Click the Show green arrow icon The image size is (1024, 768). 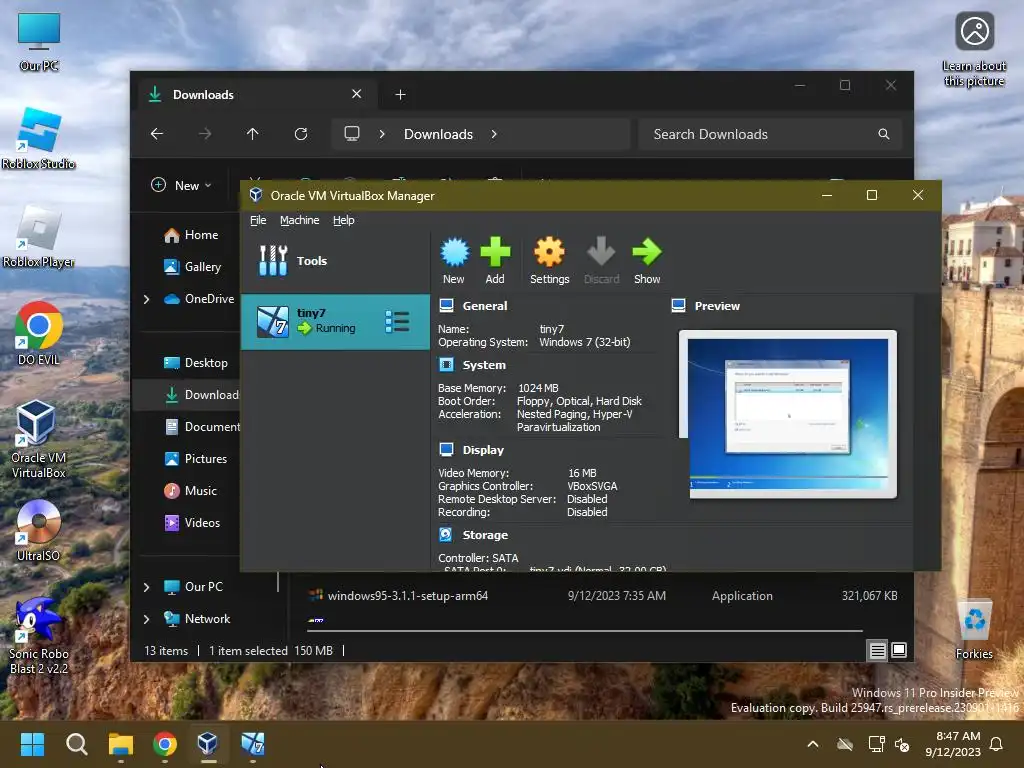[647, 261]
